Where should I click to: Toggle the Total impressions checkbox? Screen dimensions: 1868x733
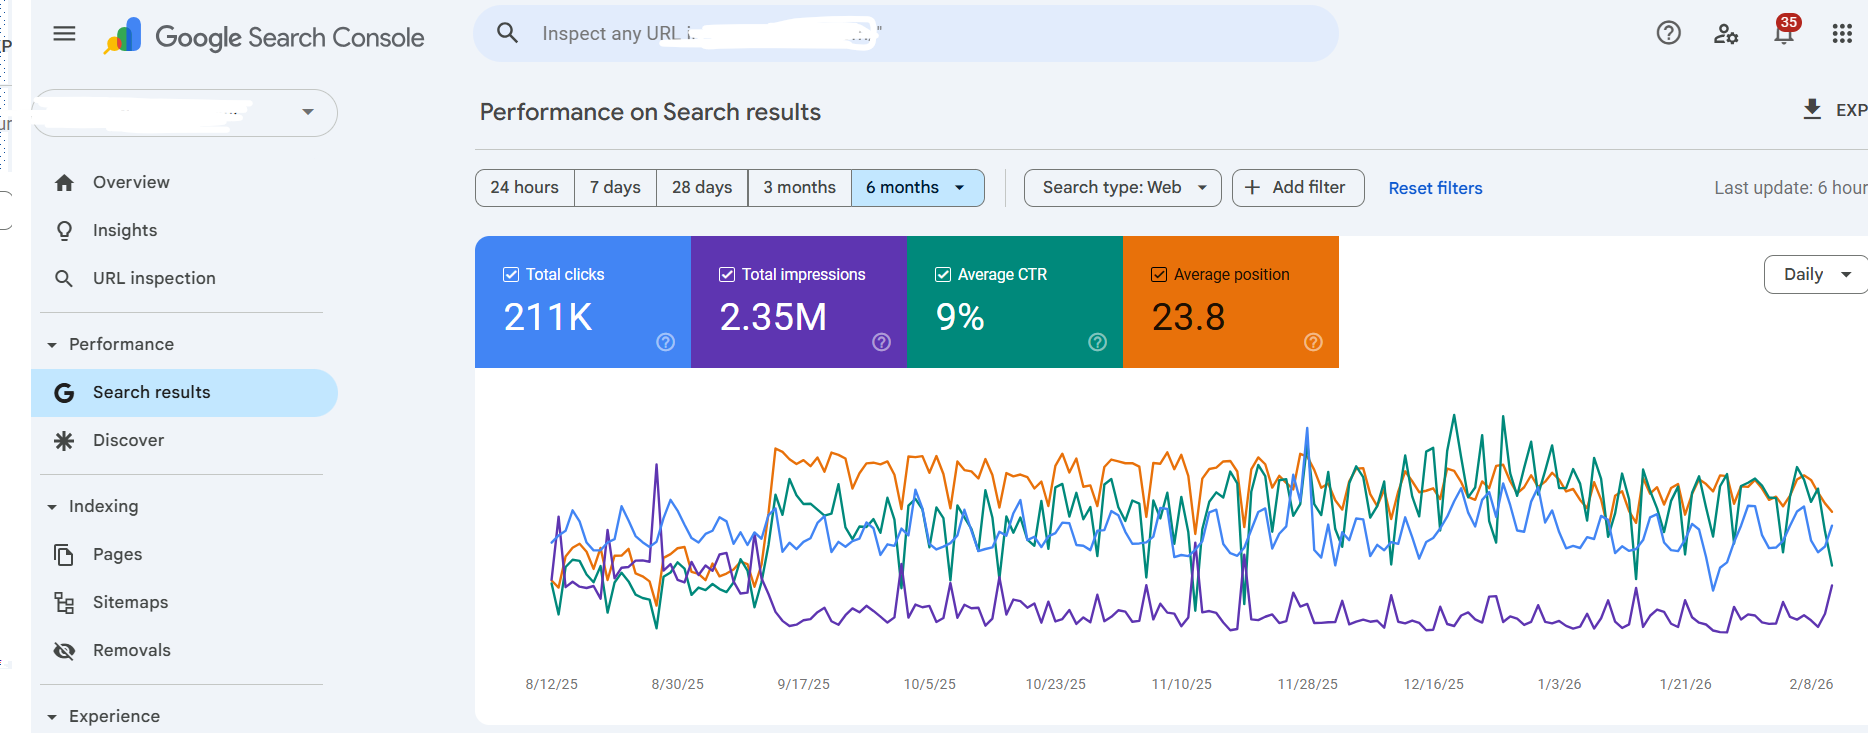click(727, 274)
